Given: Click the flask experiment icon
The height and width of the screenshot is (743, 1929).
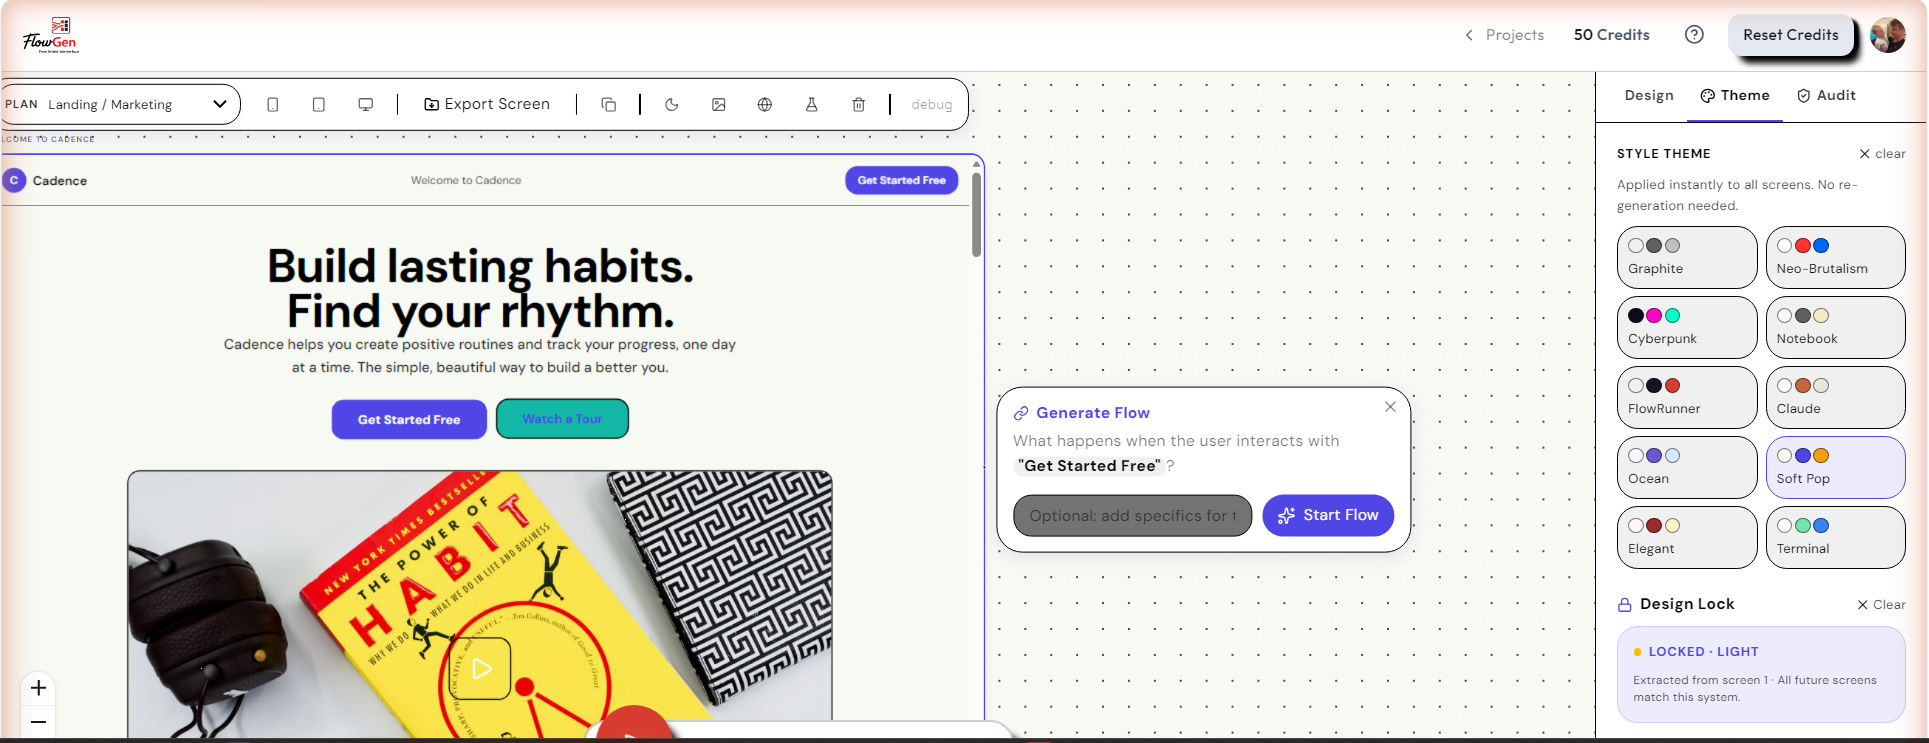Looking at the screenshot, I should [x=812, y=104].
